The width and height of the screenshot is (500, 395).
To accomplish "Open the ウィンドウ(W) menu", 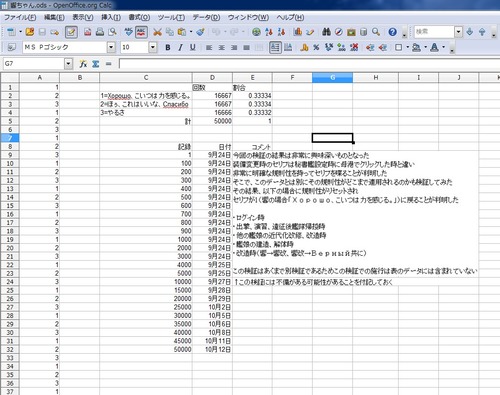I will click(248, 17).
